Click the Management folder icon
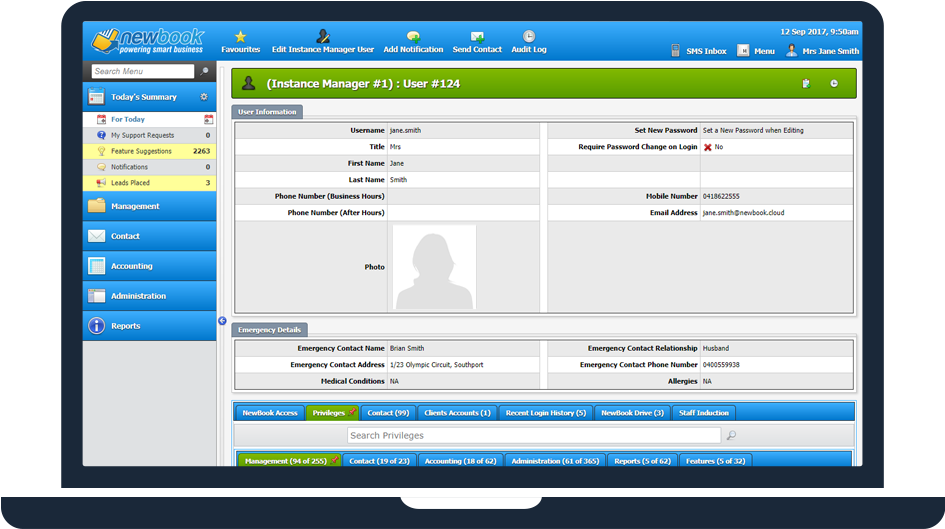This screenshot has width=945, height=529. coord(96,206)
